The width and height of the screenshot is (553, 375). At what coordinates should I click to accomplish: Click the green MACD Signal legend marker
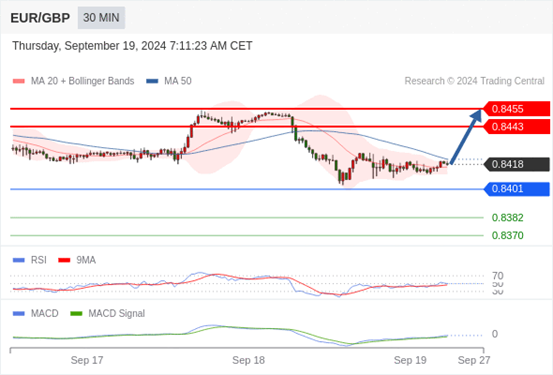click(76, 314)
